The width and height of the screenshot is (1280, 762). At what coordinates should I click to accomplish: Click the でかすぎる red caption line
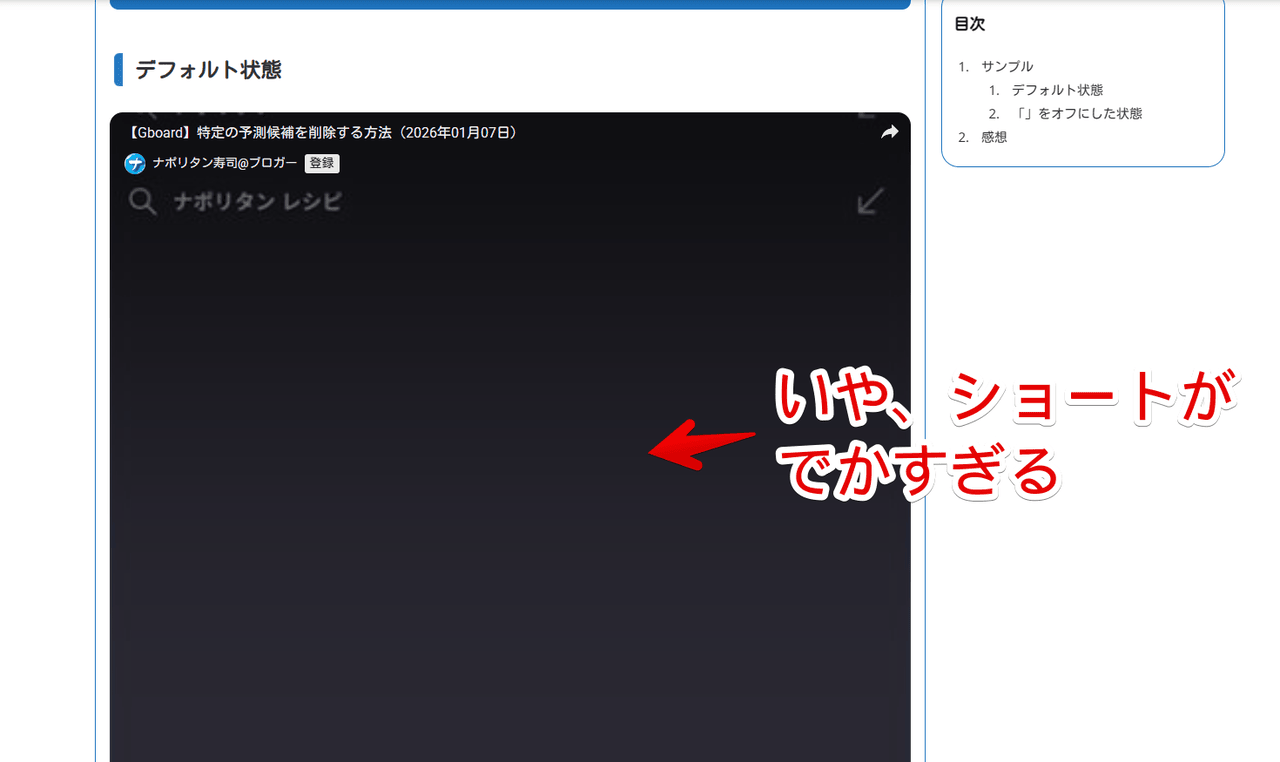tap(920, 473)
